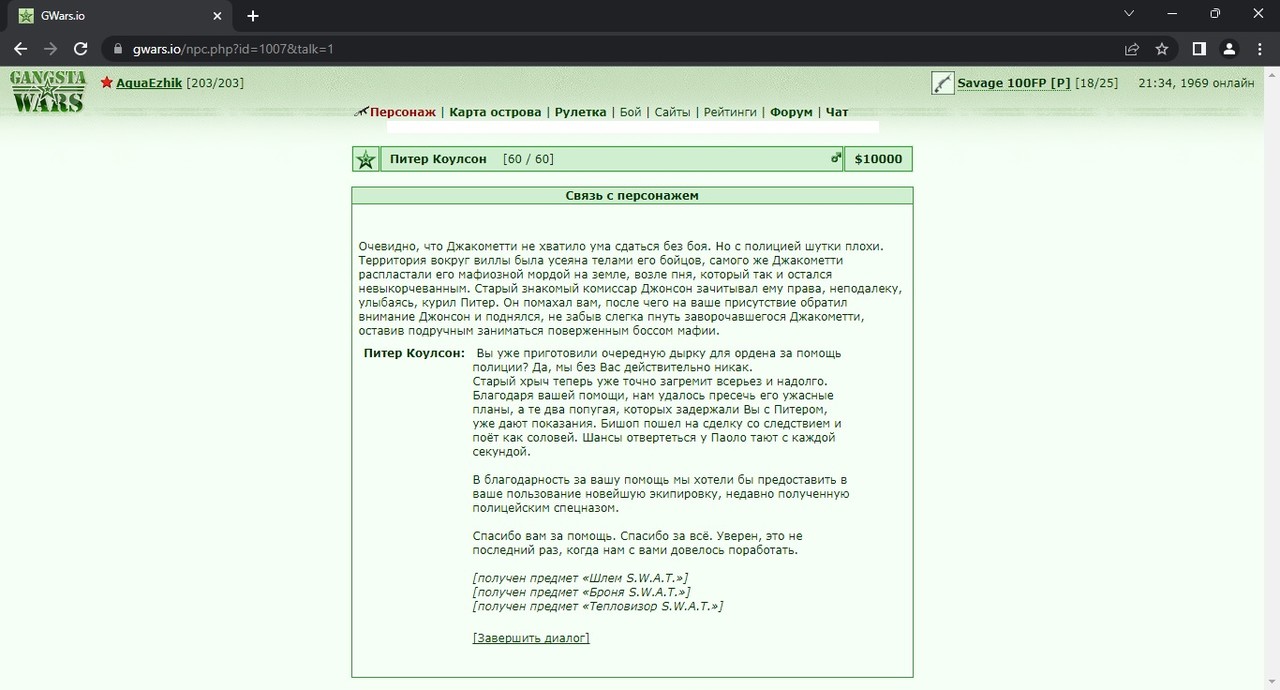Click the Gangsta Wars logo
The image size is (1280, 690).
click(x=48, y=90)
